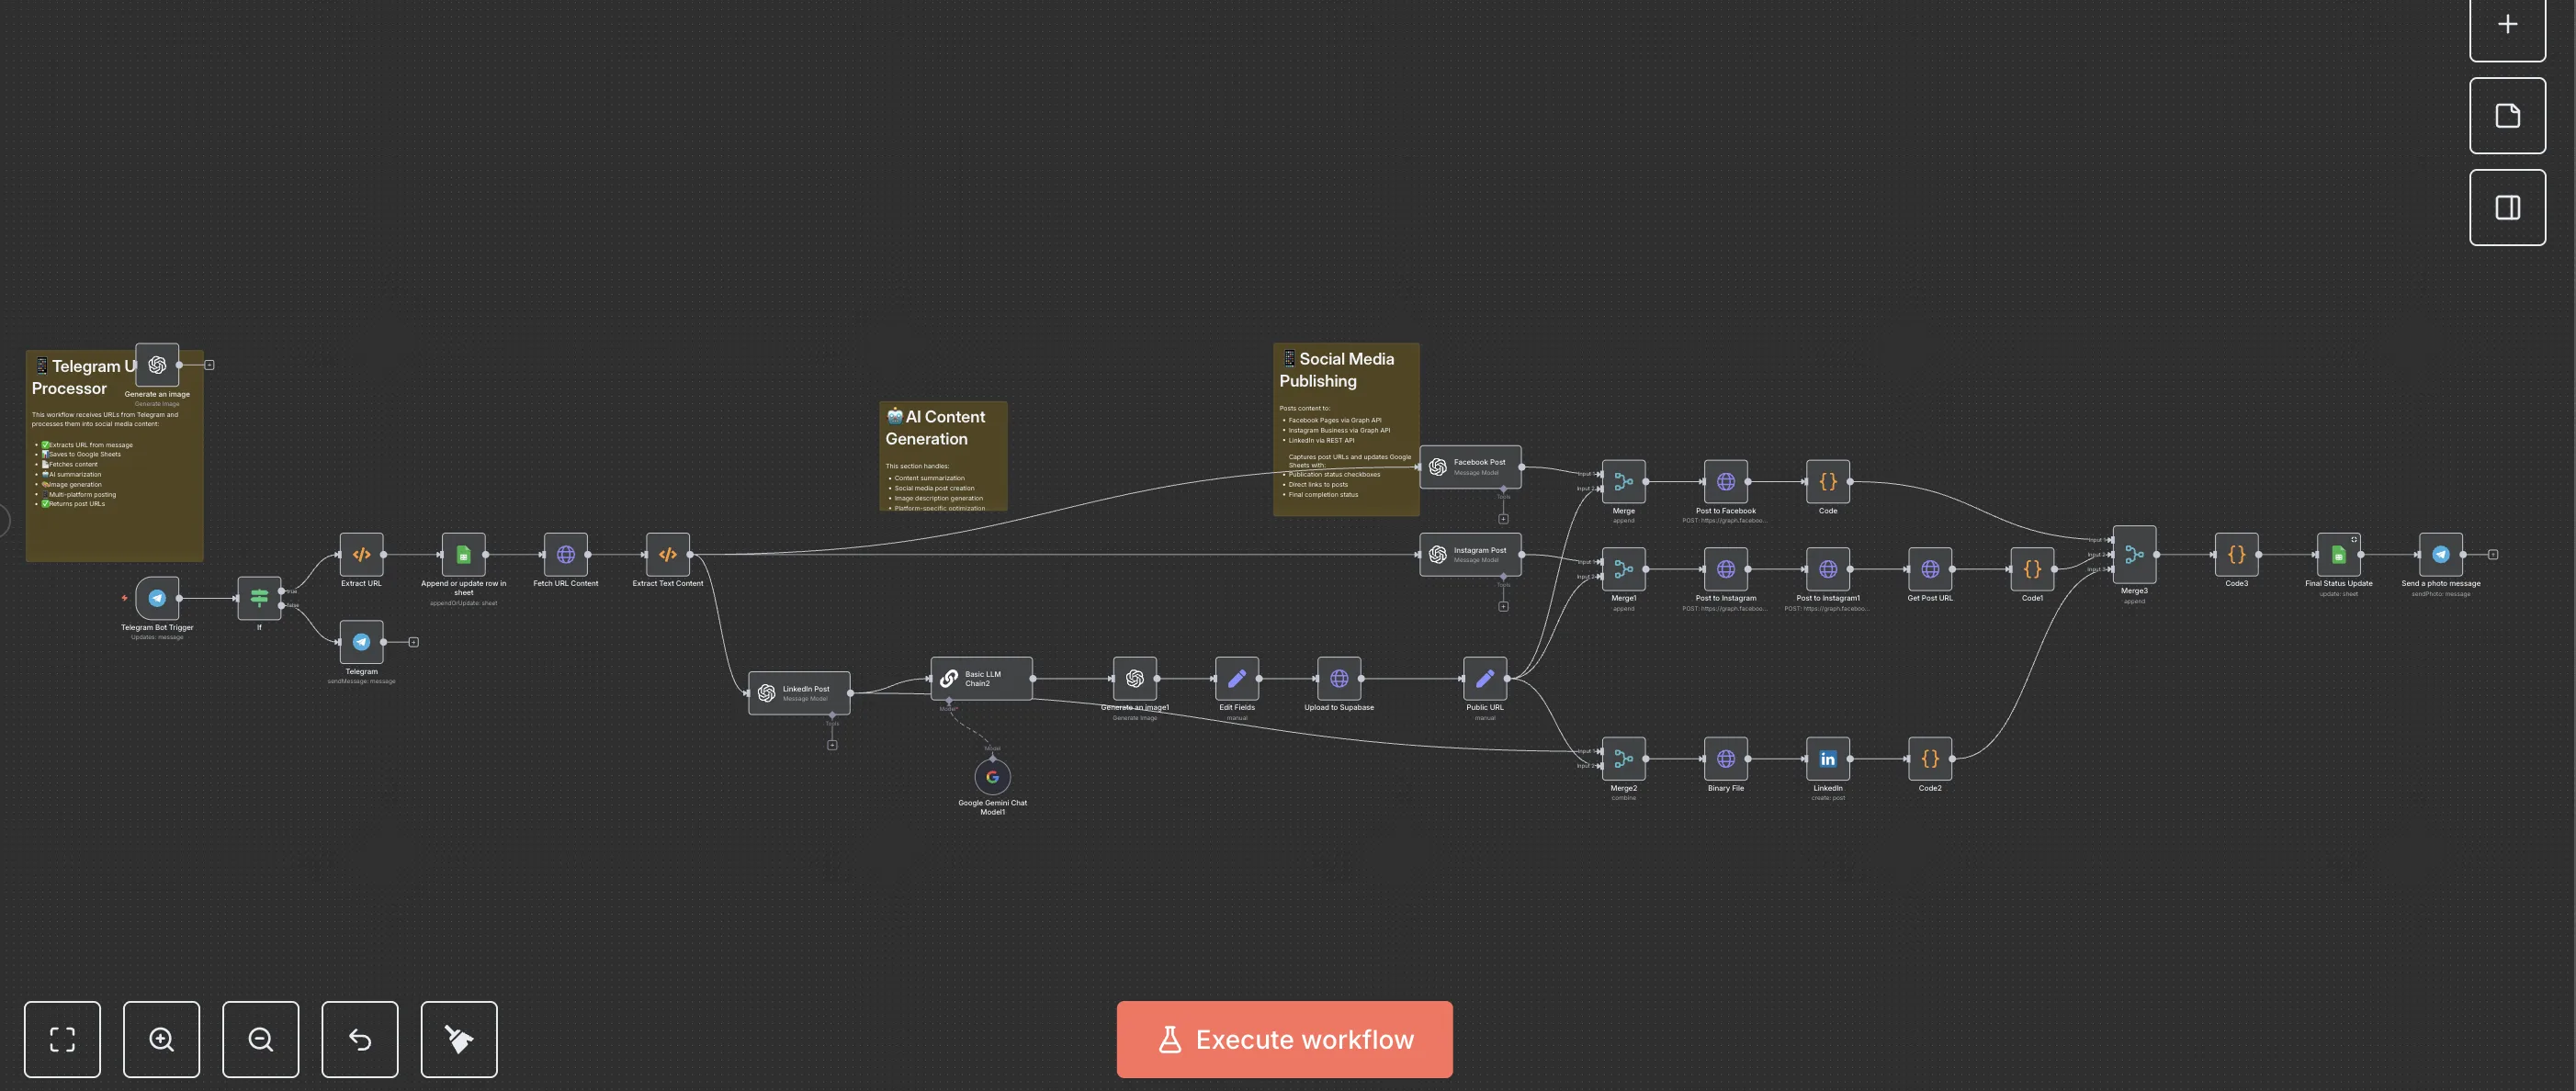Select the Extract Text Content node
The height and width of the screenshot is (1091, 2576).
pos(667,554)
